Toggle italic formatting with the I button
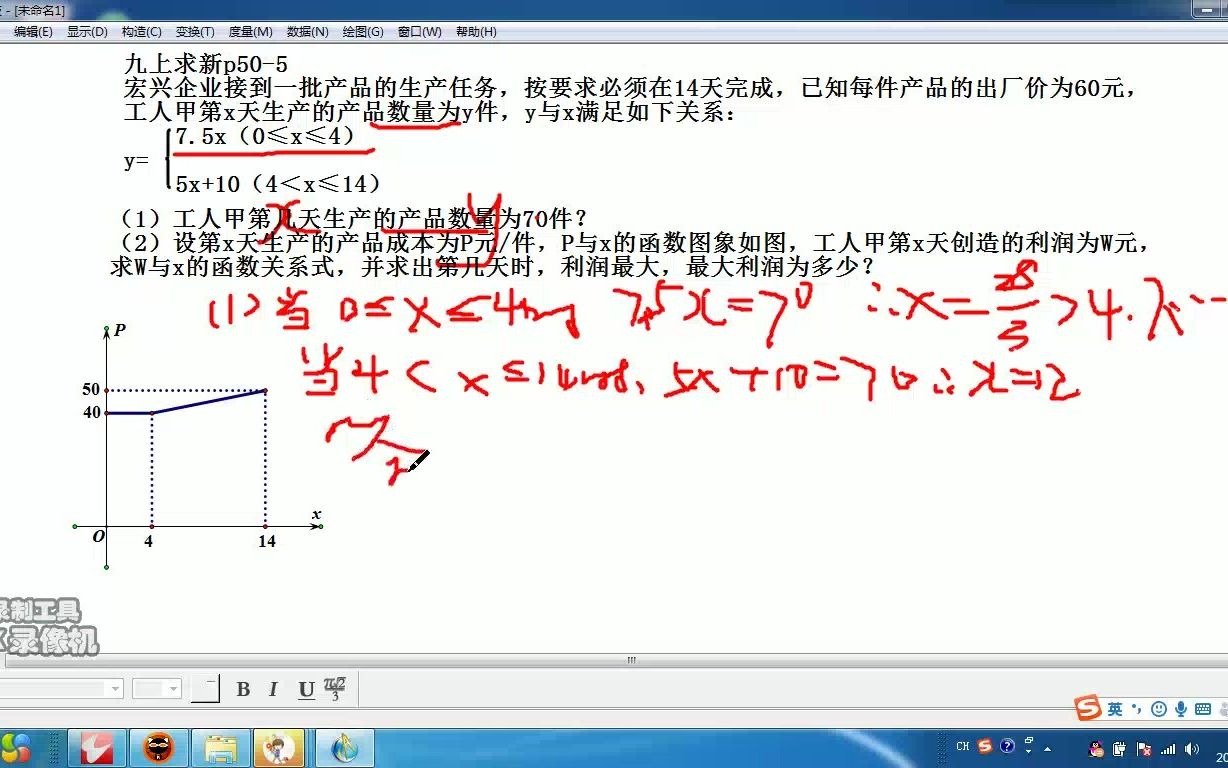This screenshot has width=1228, height=768. 272,689
